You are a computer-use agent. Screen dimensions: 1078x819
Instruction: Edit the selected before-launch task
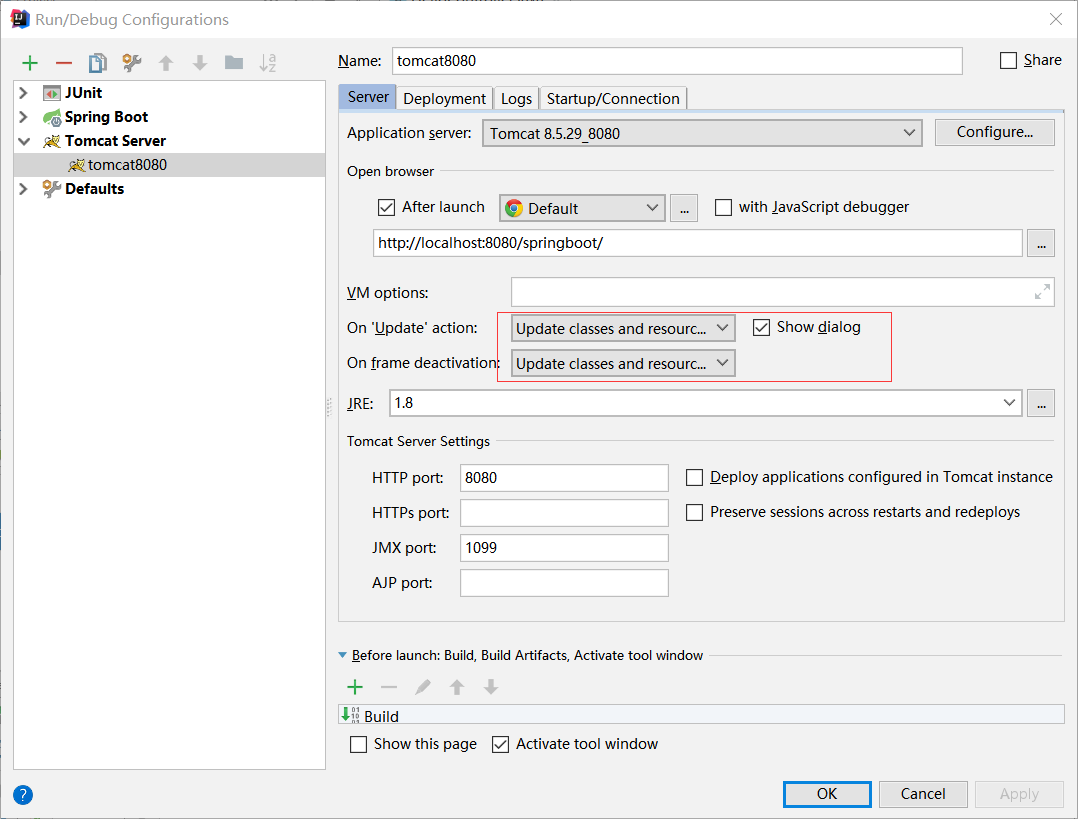click(x=423, y=687)
